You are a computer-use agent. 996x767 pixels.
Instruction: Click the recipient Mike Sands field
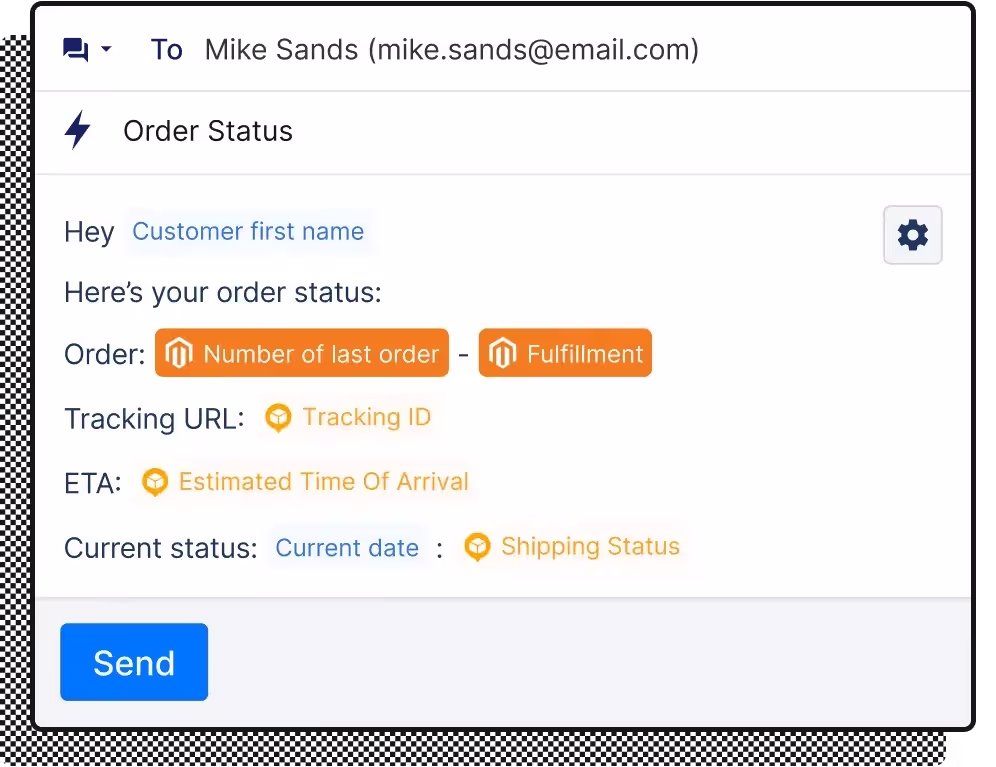(452, 50)
